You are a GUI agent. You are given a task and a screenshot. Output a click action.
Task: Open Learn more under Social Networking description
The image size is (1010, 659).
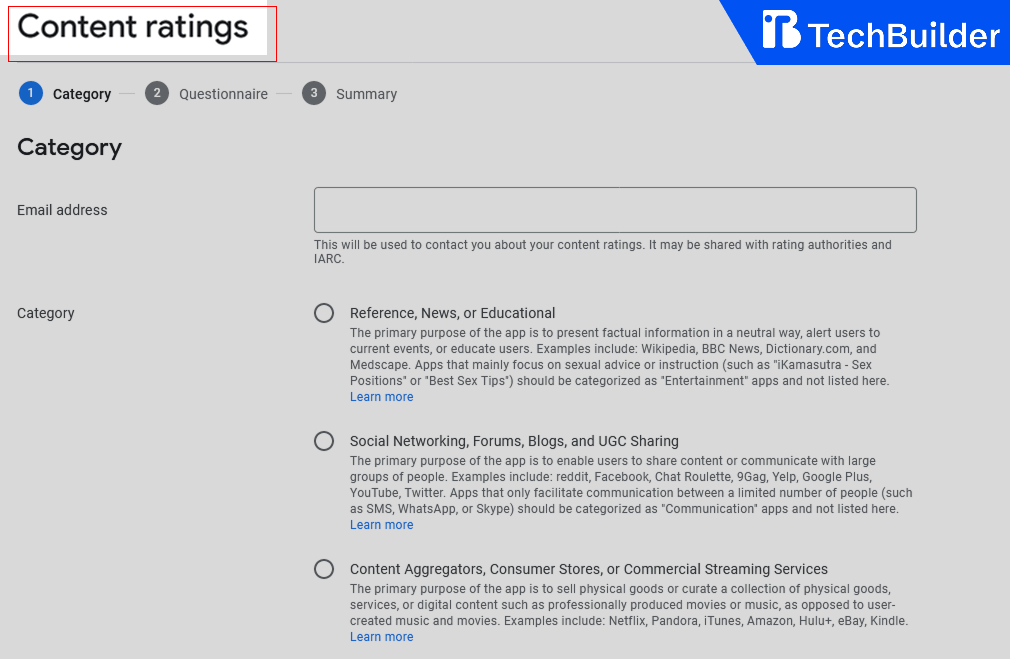[x=381, y=525]
